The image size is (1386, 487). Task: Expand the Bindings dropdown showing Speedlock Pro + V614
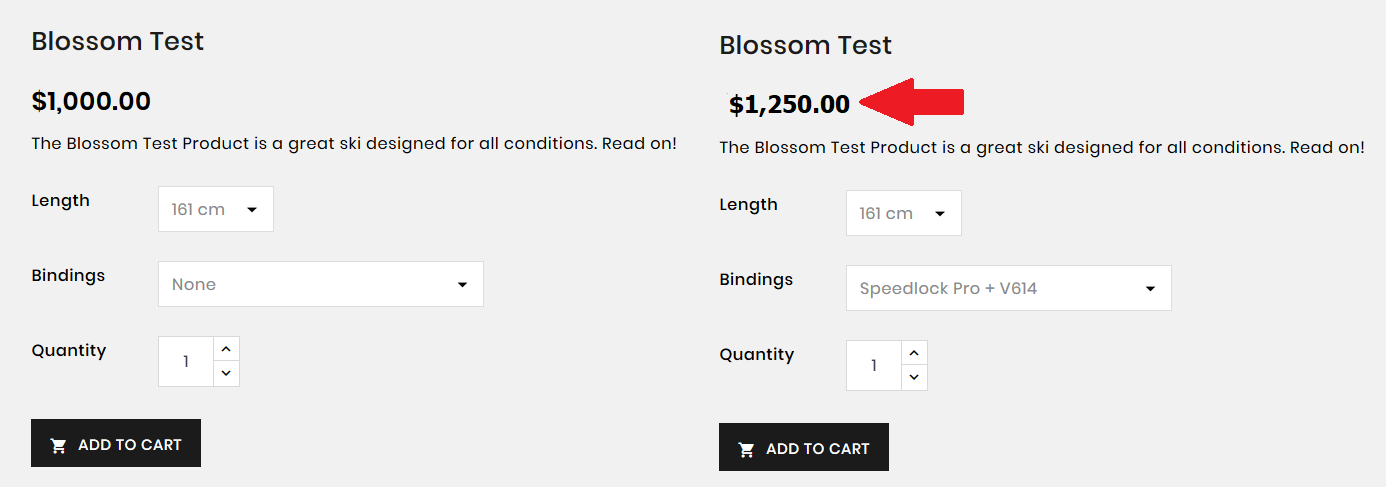(x=1008, y=288)
